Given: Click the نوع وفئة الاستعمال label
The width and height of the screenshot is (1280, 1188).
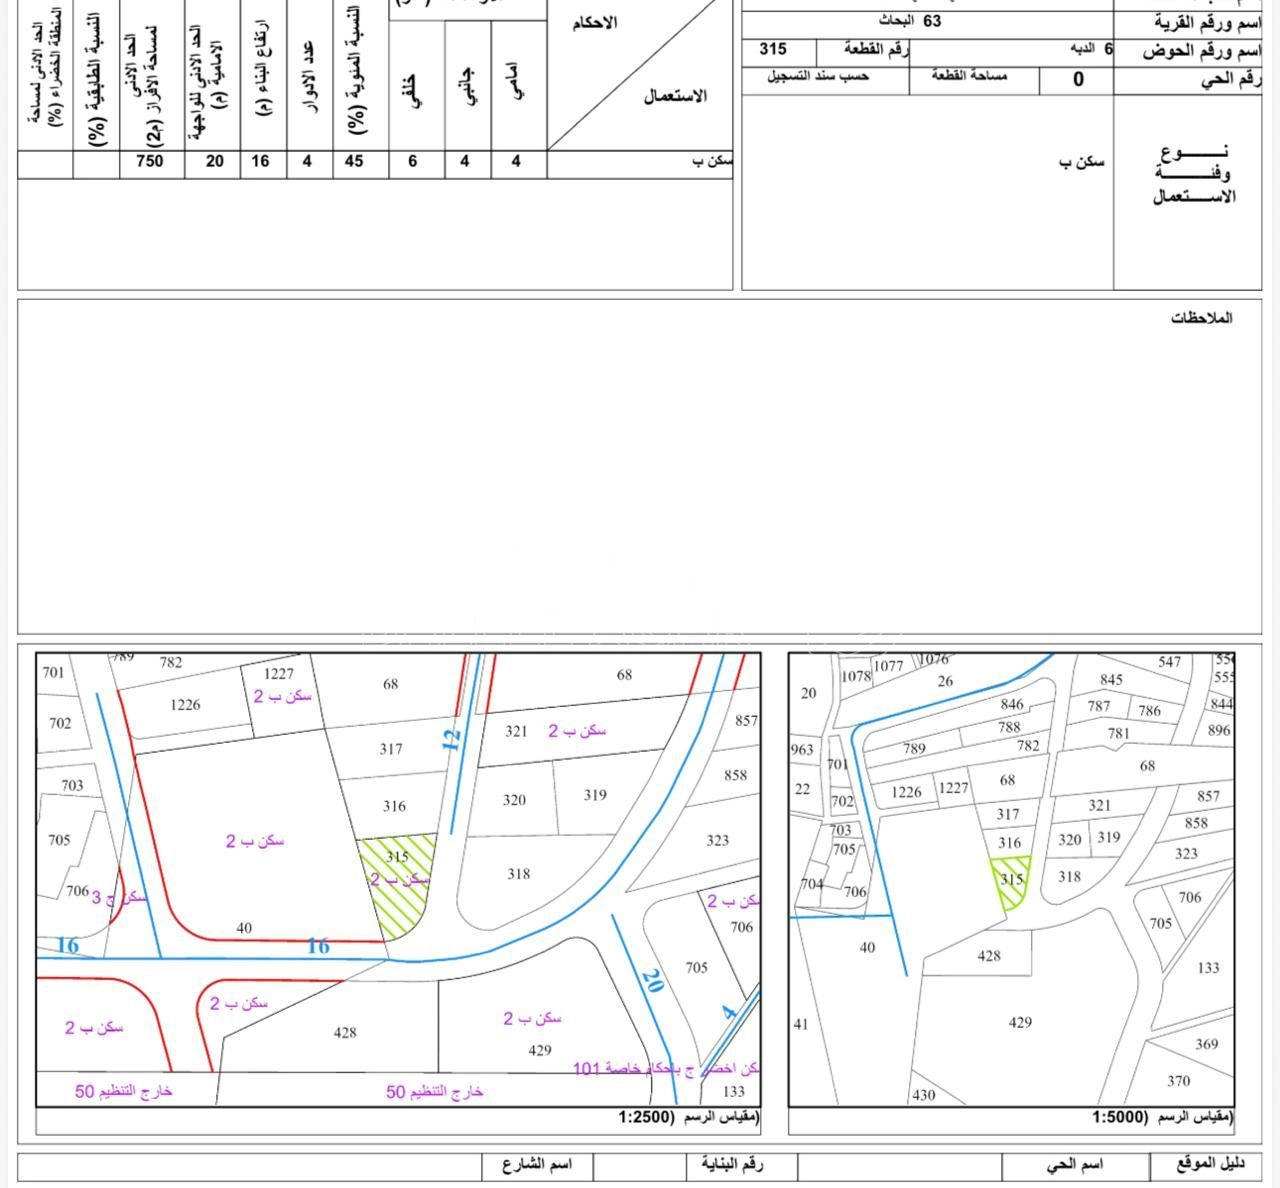Looking at the screenshot, I should (1194, 175).
